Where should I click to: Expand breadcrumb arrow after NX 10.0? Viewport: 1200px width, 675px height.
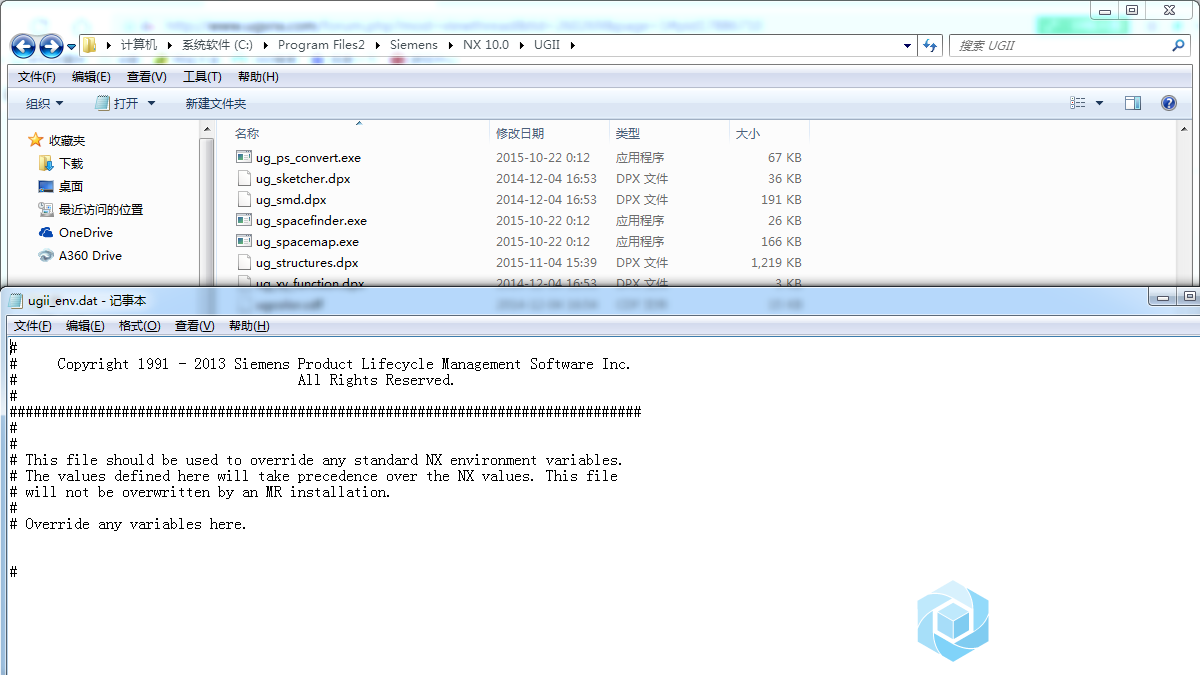(x=522, y=45)
